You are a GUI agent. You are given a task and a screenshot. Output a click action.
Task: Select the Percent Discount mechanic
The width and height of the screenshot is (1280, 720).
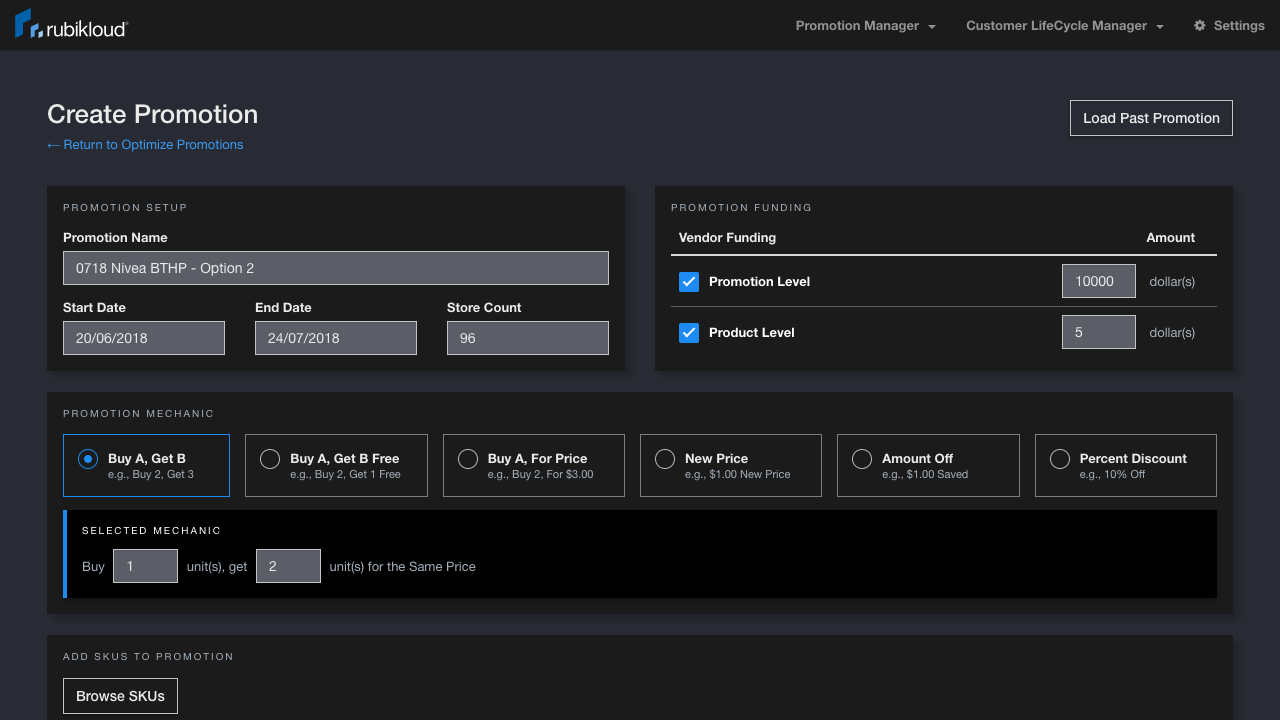coord(1060,459)
